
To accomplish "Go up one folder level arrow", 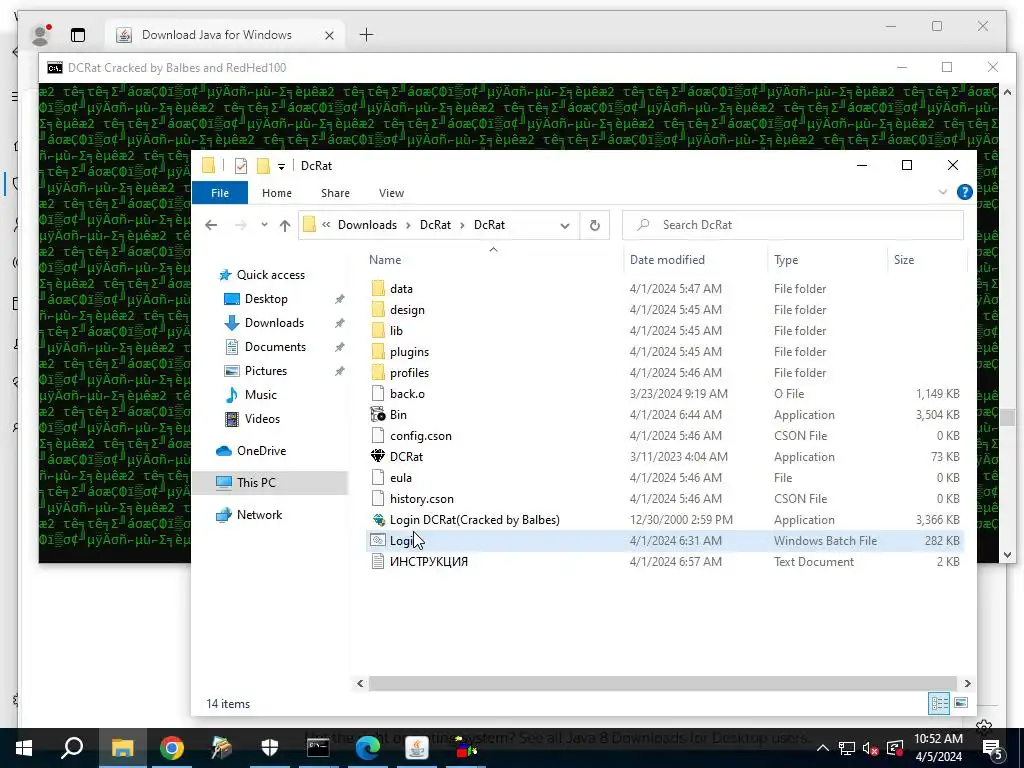I will click(x=285, y=225).
